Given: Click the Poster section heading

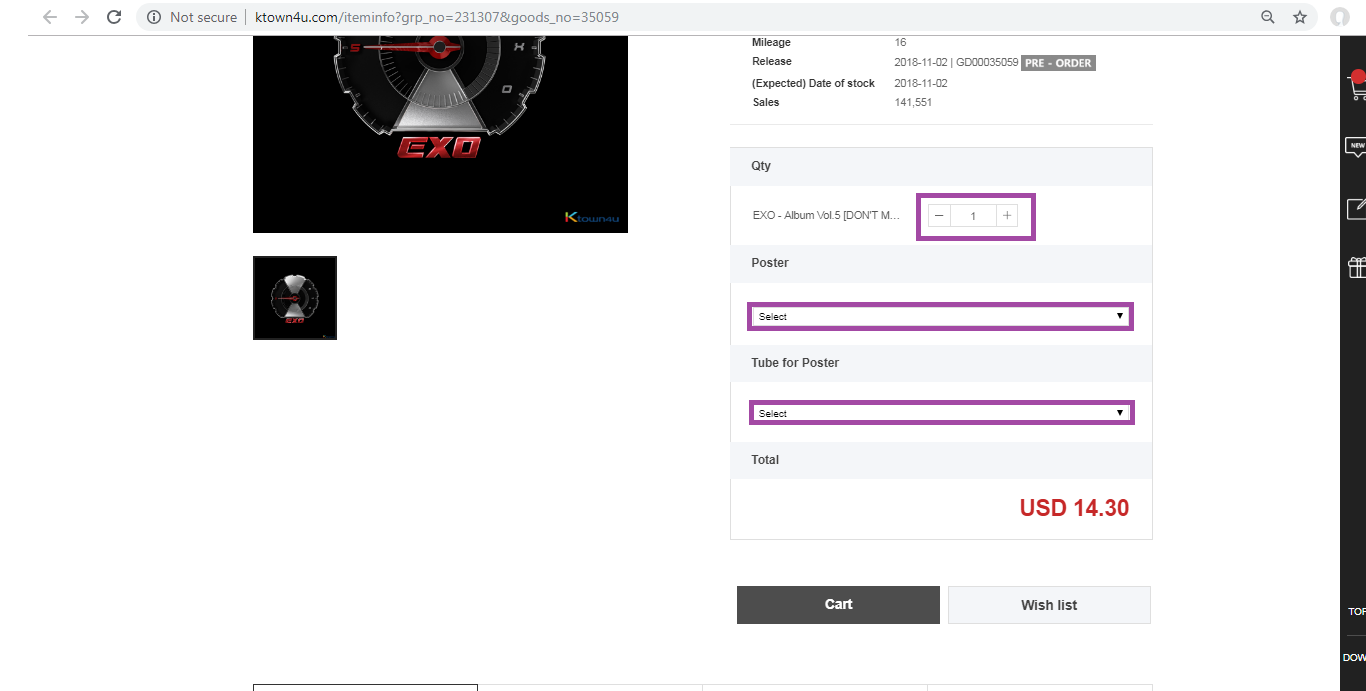Looking at the screenshot, I should 770,263.
